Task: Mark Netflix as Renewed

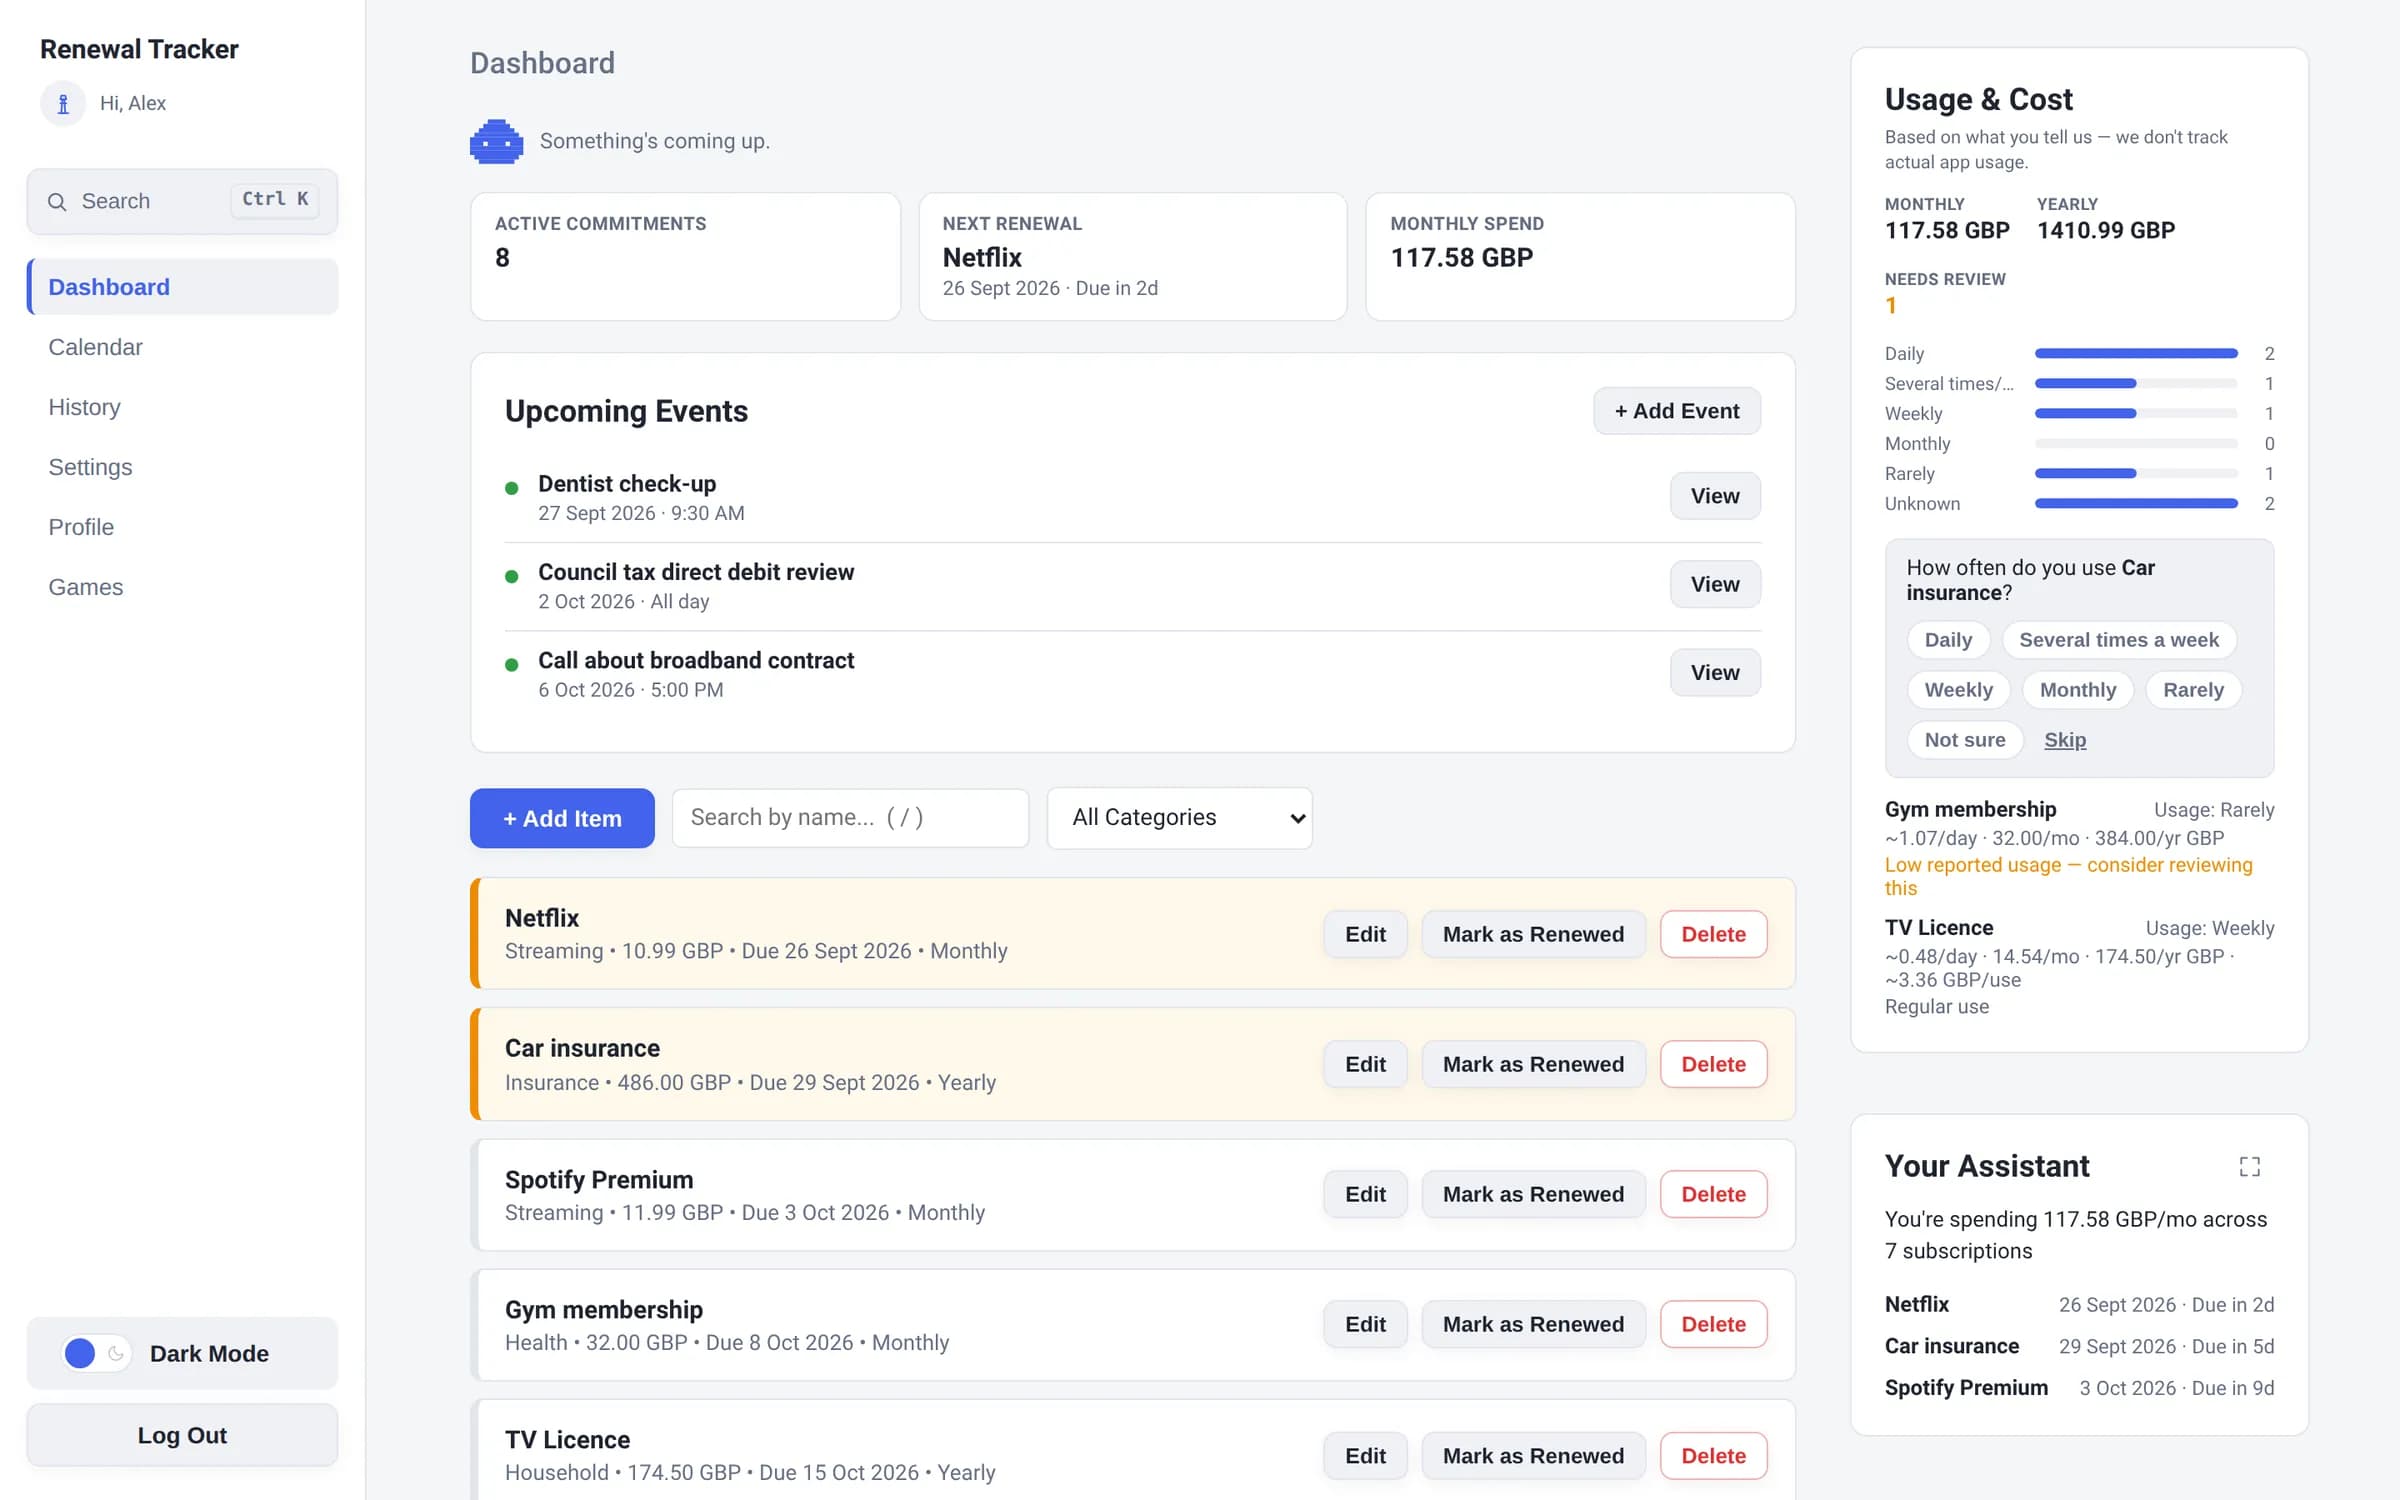Action: click(1532, 934)
